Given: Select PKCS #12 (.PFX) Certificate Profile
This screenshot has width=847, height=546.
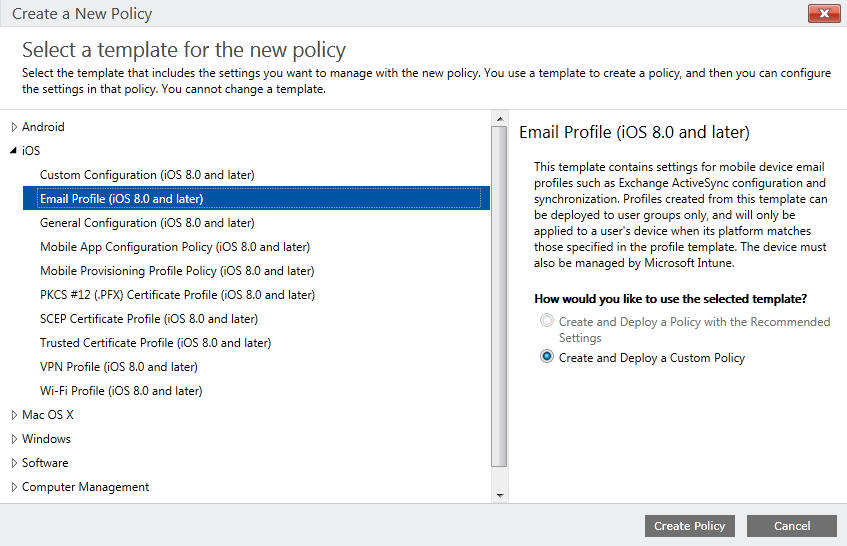Looking at the screenshot, I should pyautogui.click(x=177, y=295).
